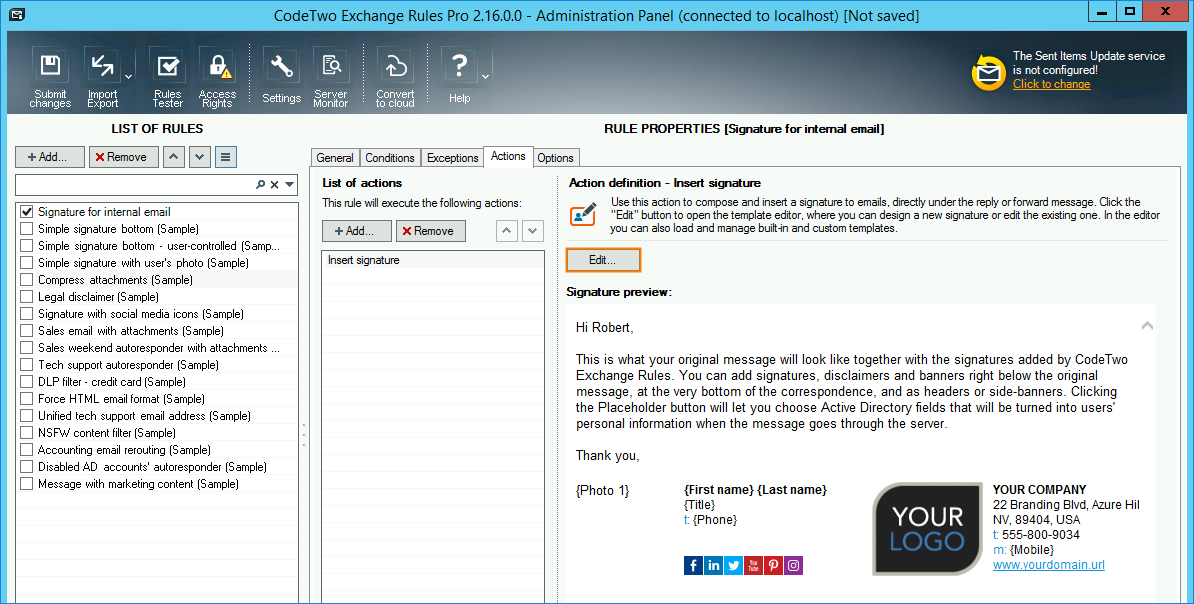The width and height of the screenshot is (1194, 604).
Task: Click the Twitter icon in signature preview
Action: click(x=733, y=565)
